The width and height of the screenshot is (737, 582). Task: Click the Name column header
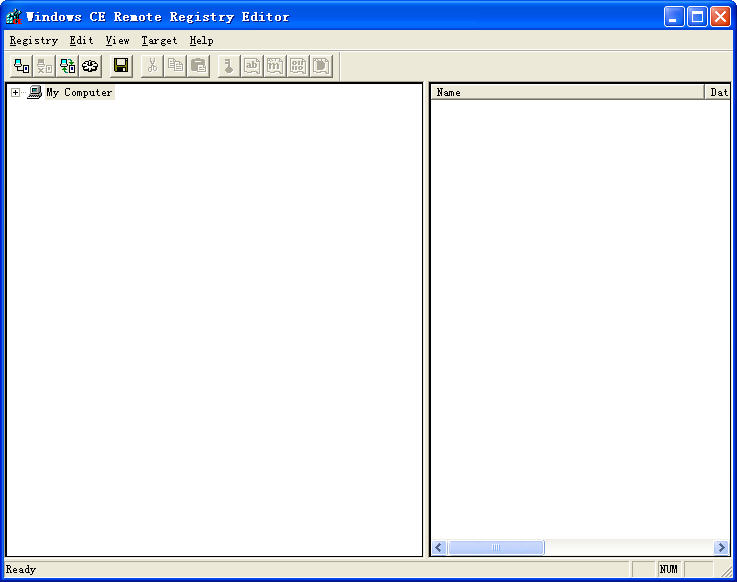coord(567,92)
